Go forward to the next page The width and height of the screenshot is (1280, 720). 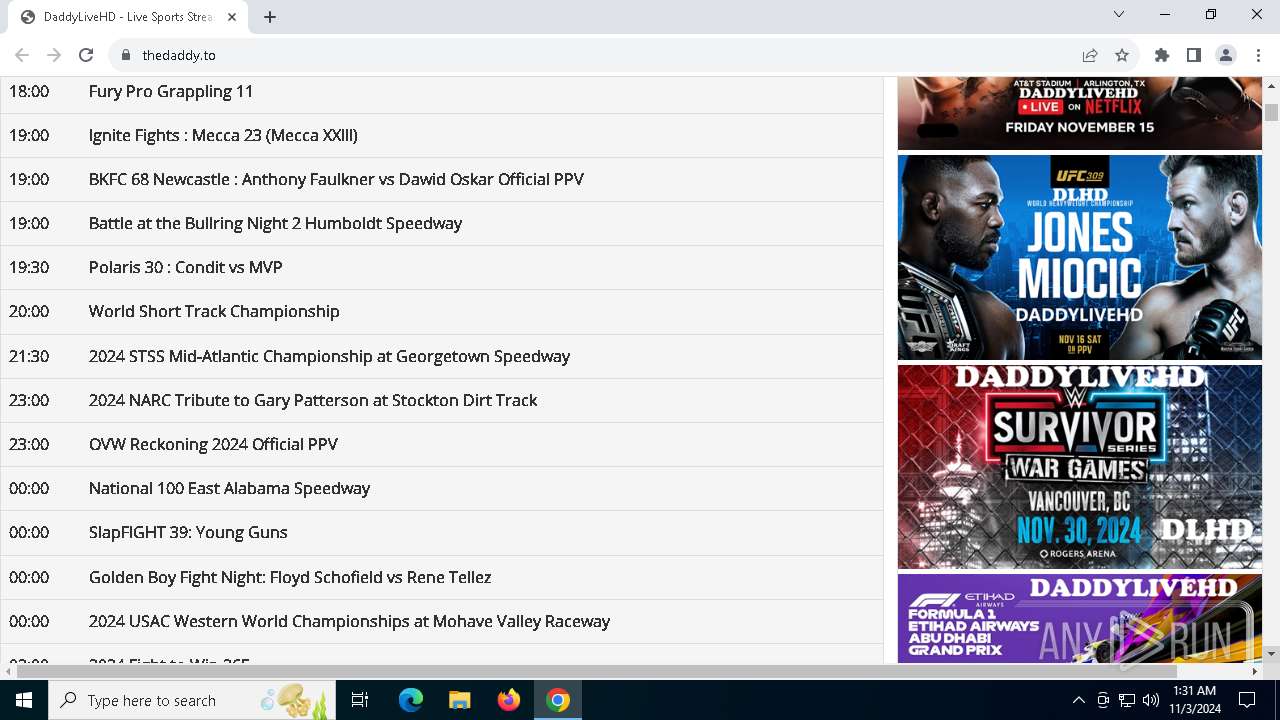(x=54, y=55)
